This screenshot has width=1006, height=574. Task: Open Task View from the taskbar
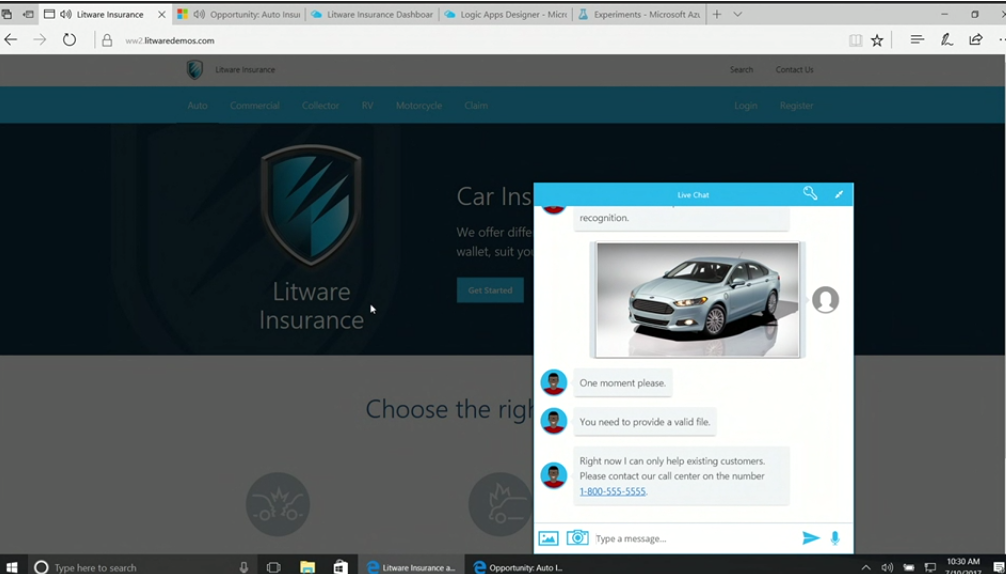click(x=273, y=567)
